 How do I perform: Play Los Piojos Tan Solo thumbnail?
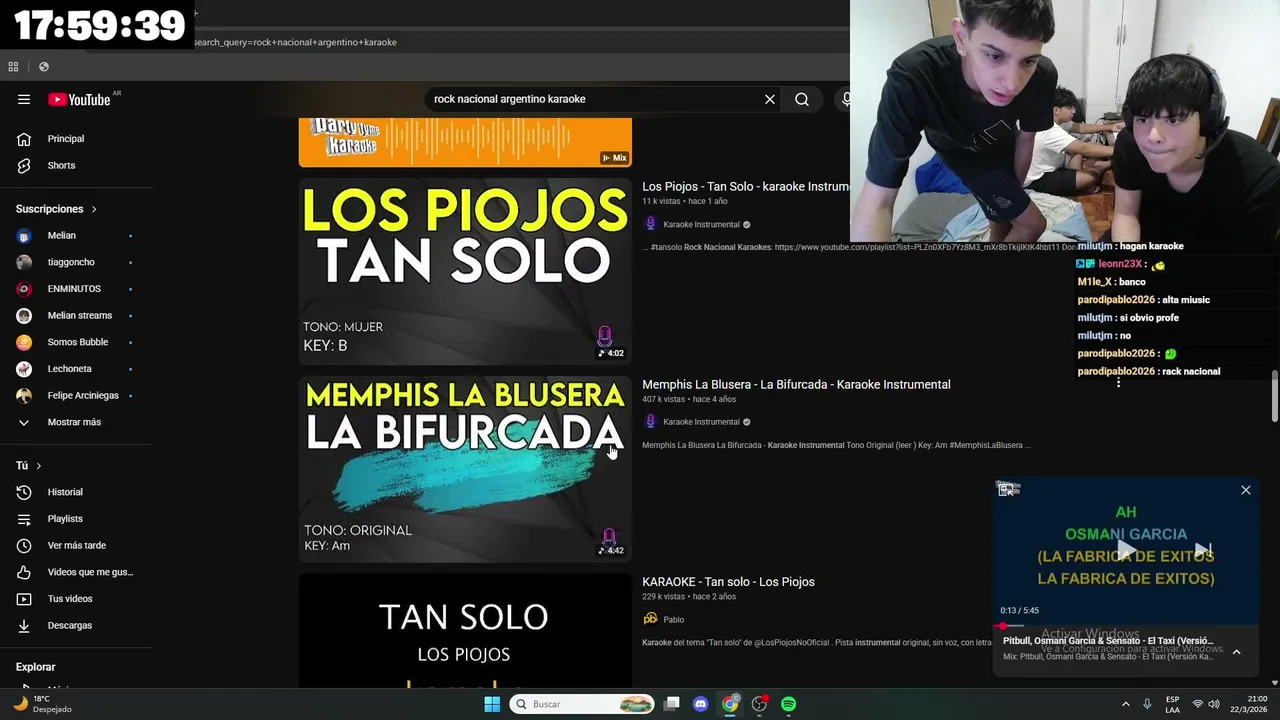(x=465, y=271)
